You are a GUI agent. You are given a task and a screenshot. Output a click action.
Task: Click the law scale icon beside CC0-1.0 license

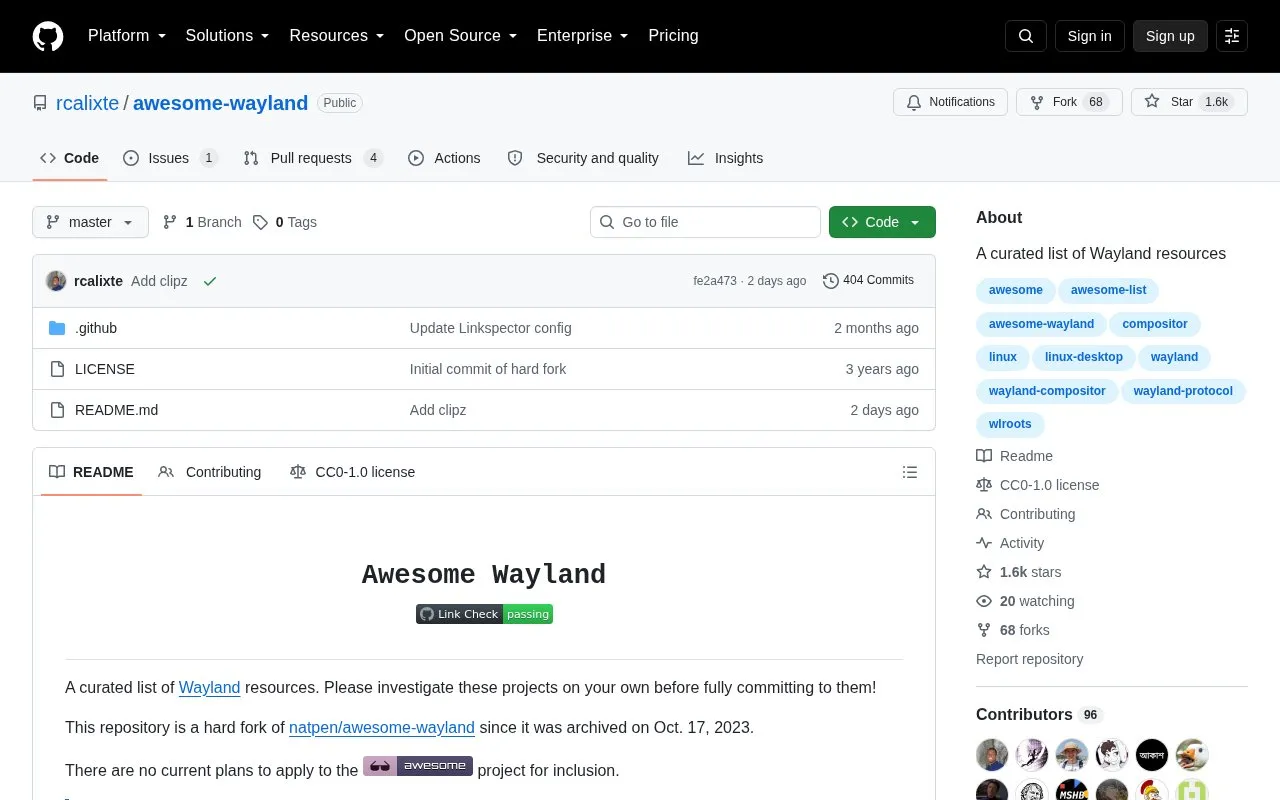tap(984, 485)
